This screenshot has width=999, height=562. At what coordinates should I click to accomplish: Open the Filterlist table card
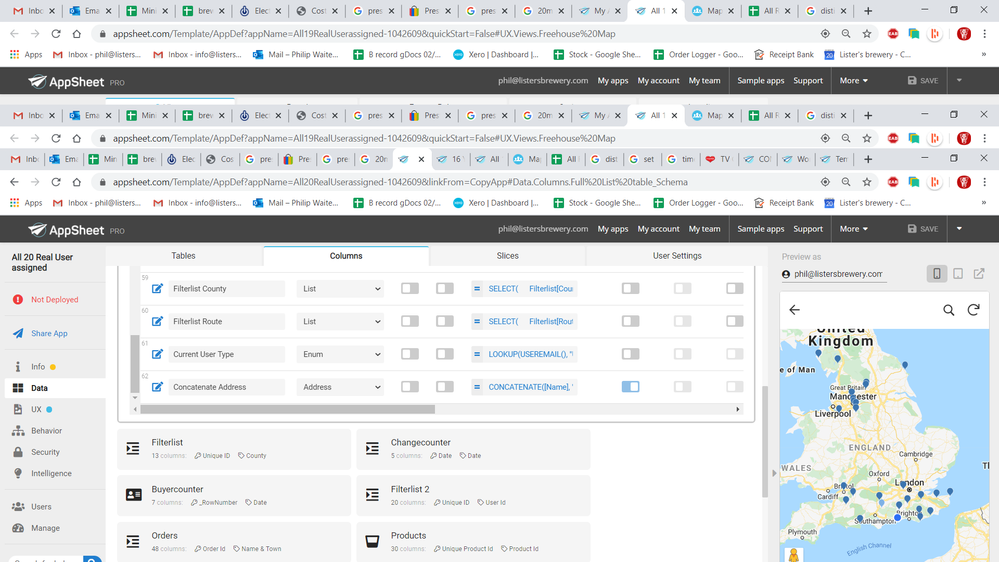(234, 449)
